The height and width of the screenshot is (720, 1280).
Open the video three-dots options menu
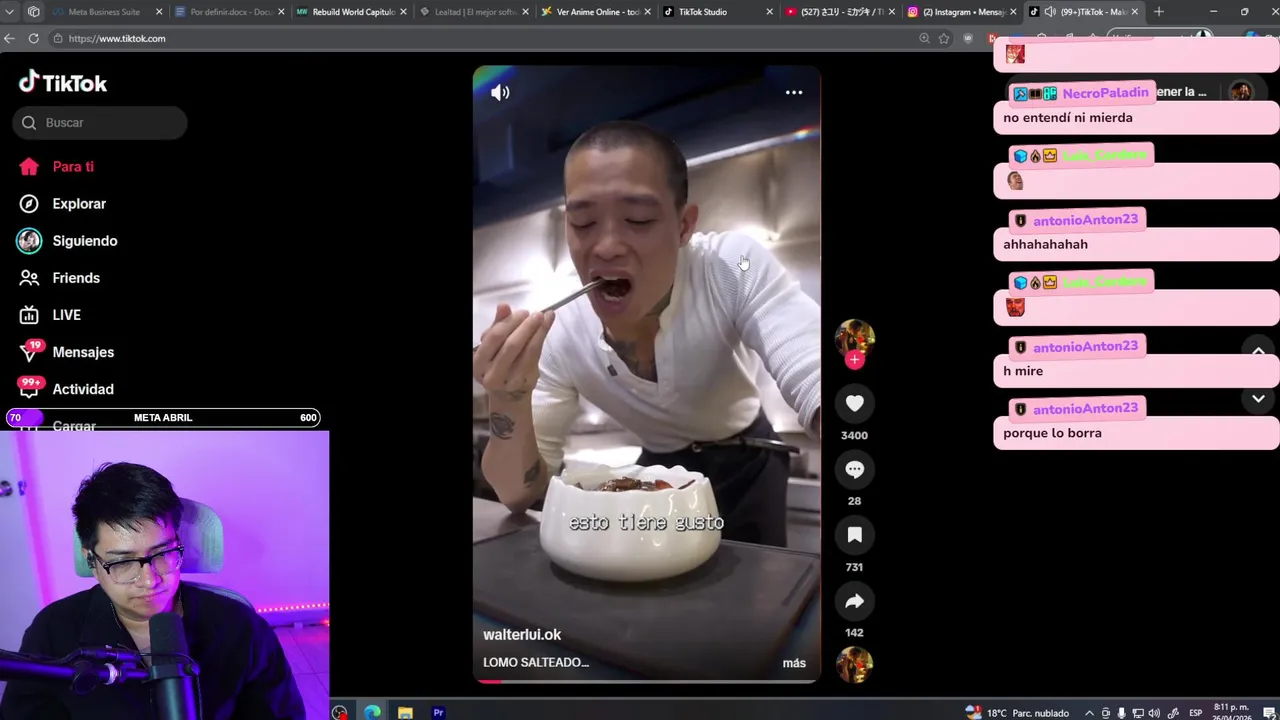[x=794, y=92]
